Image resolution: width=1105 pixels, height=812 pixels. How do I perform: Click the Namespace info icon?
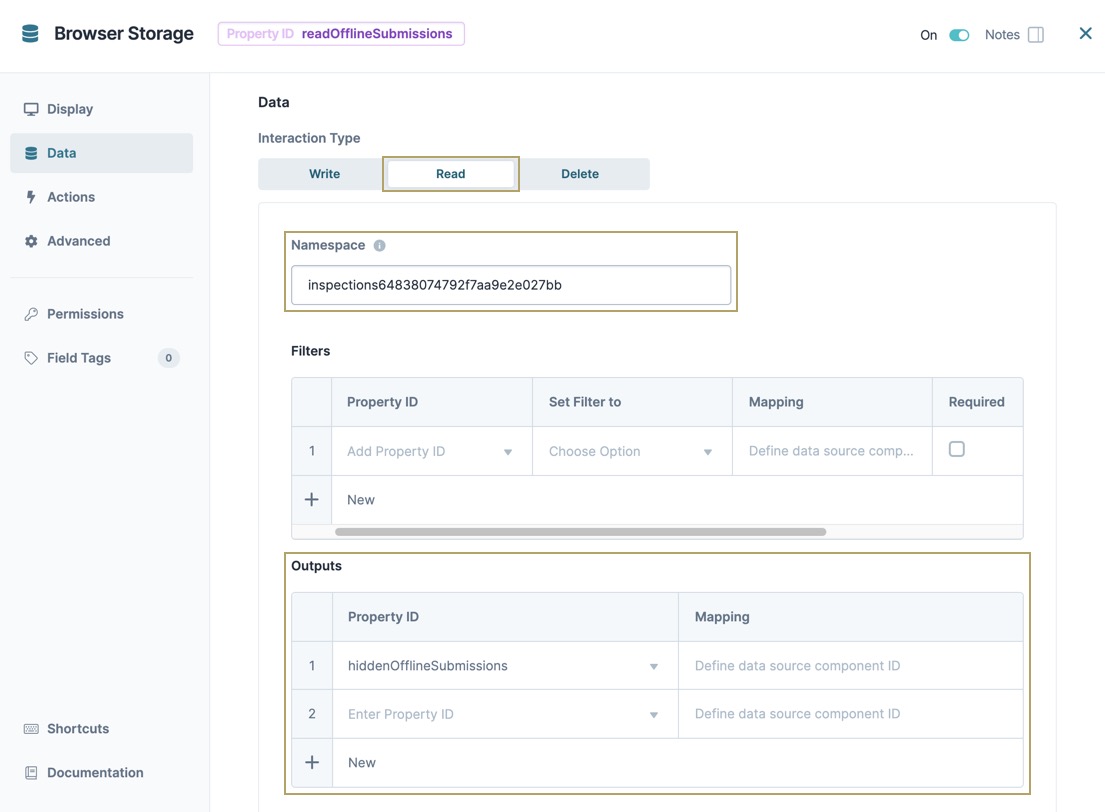tap(379, 245)
